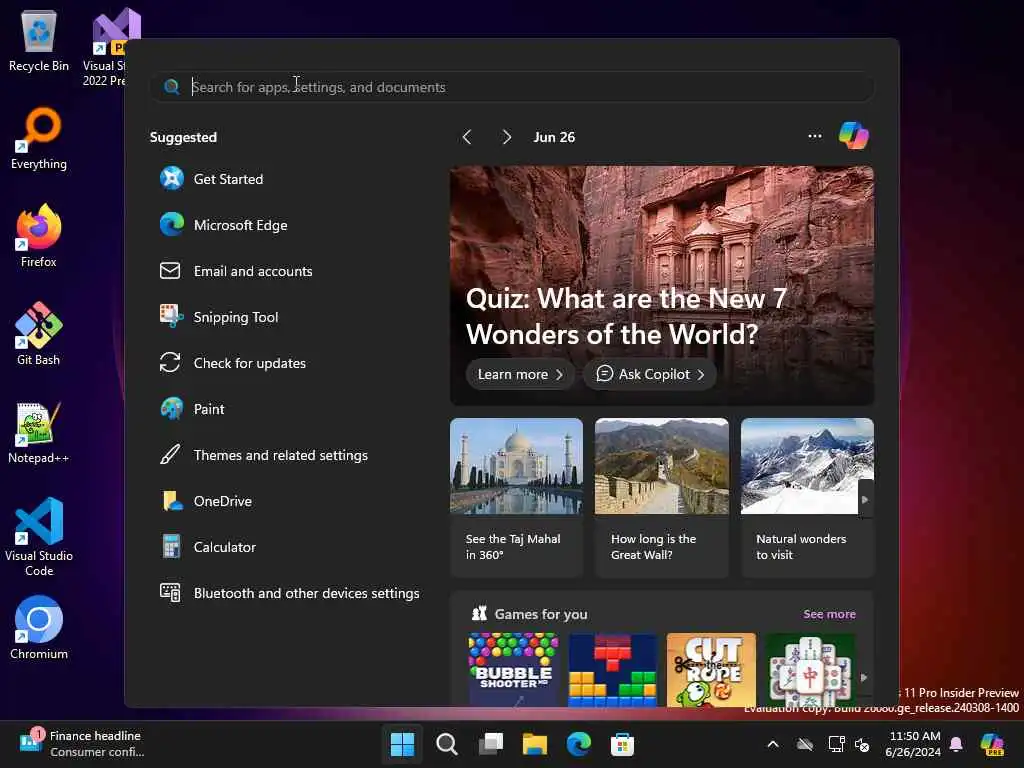Open How long is the Great Wall card
The height and width of the screenshot is (768, 1024).
coord(662,498)
